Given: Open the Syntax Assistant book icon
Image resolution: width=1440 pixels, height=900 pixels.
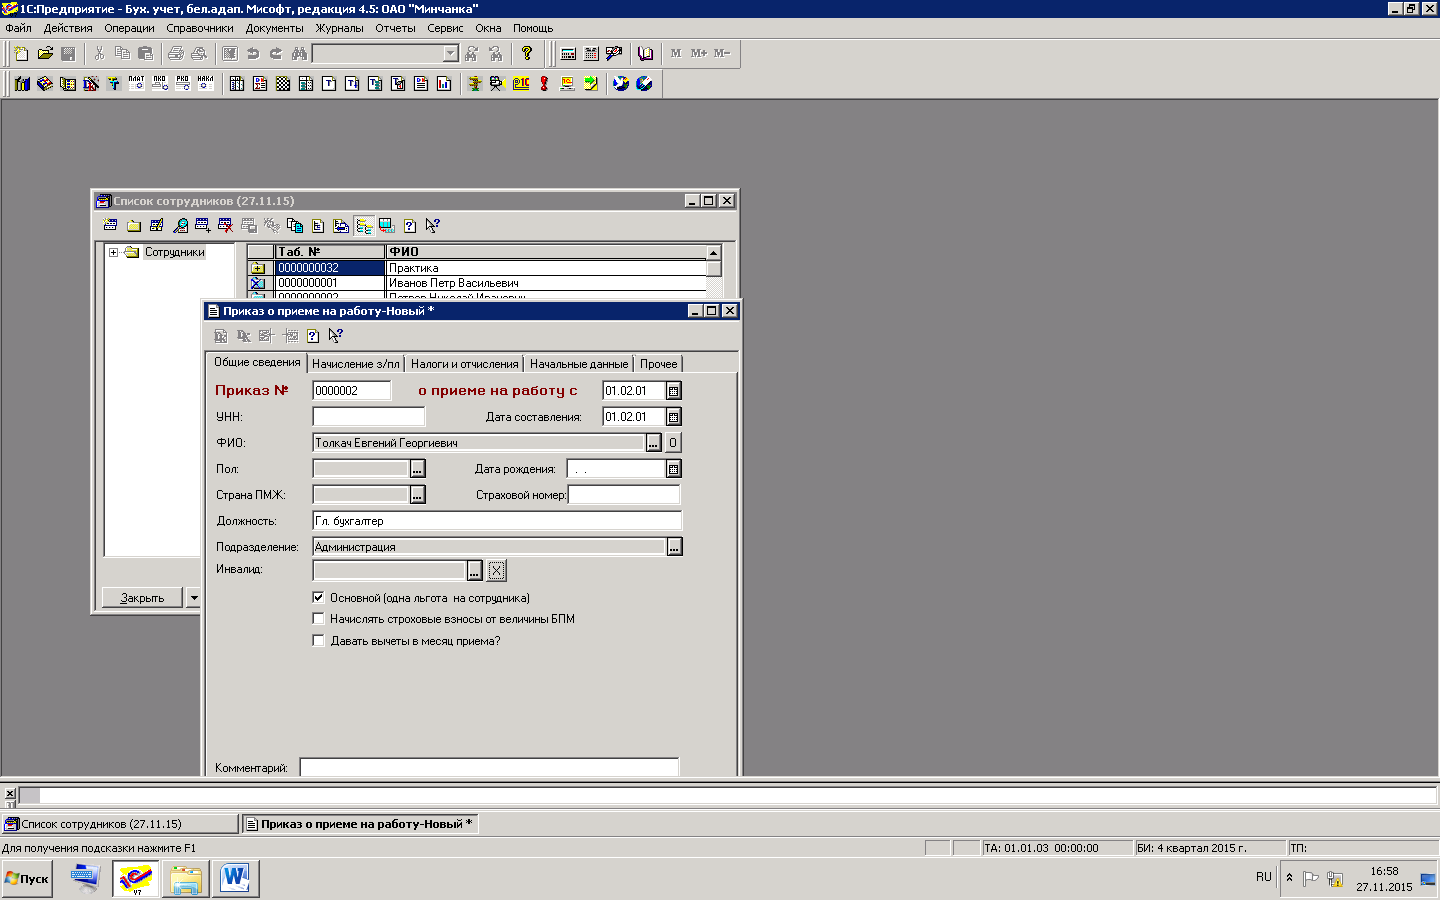Looking at the screenshot, I should pos(646,54).
